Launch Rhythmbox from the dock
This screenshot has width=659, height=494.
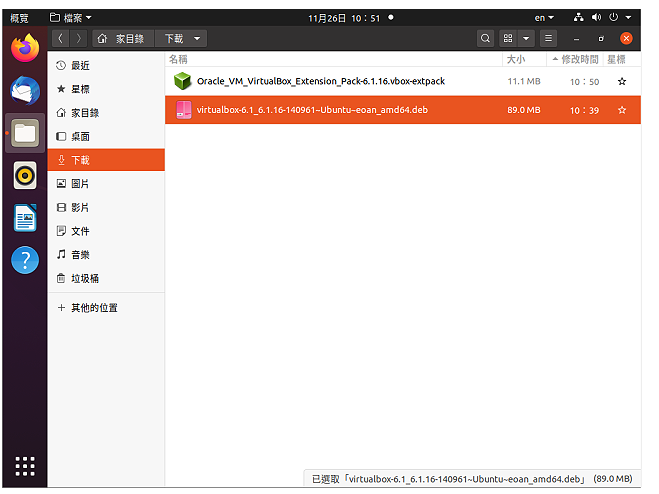(25, 175)
